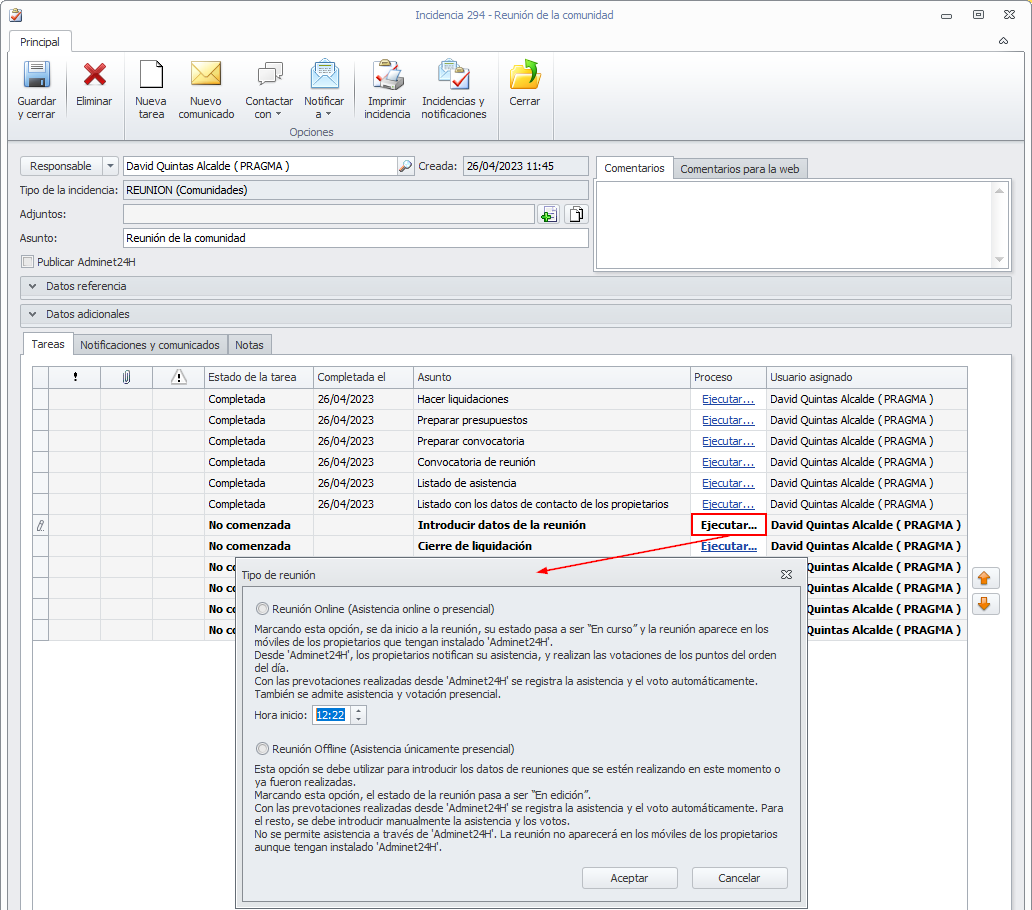The width and height of the screenshot is (1032, 910).
Task: Click magnifier search icon in Responsable field
Action: pyautogui.click(x=405, y=166)
